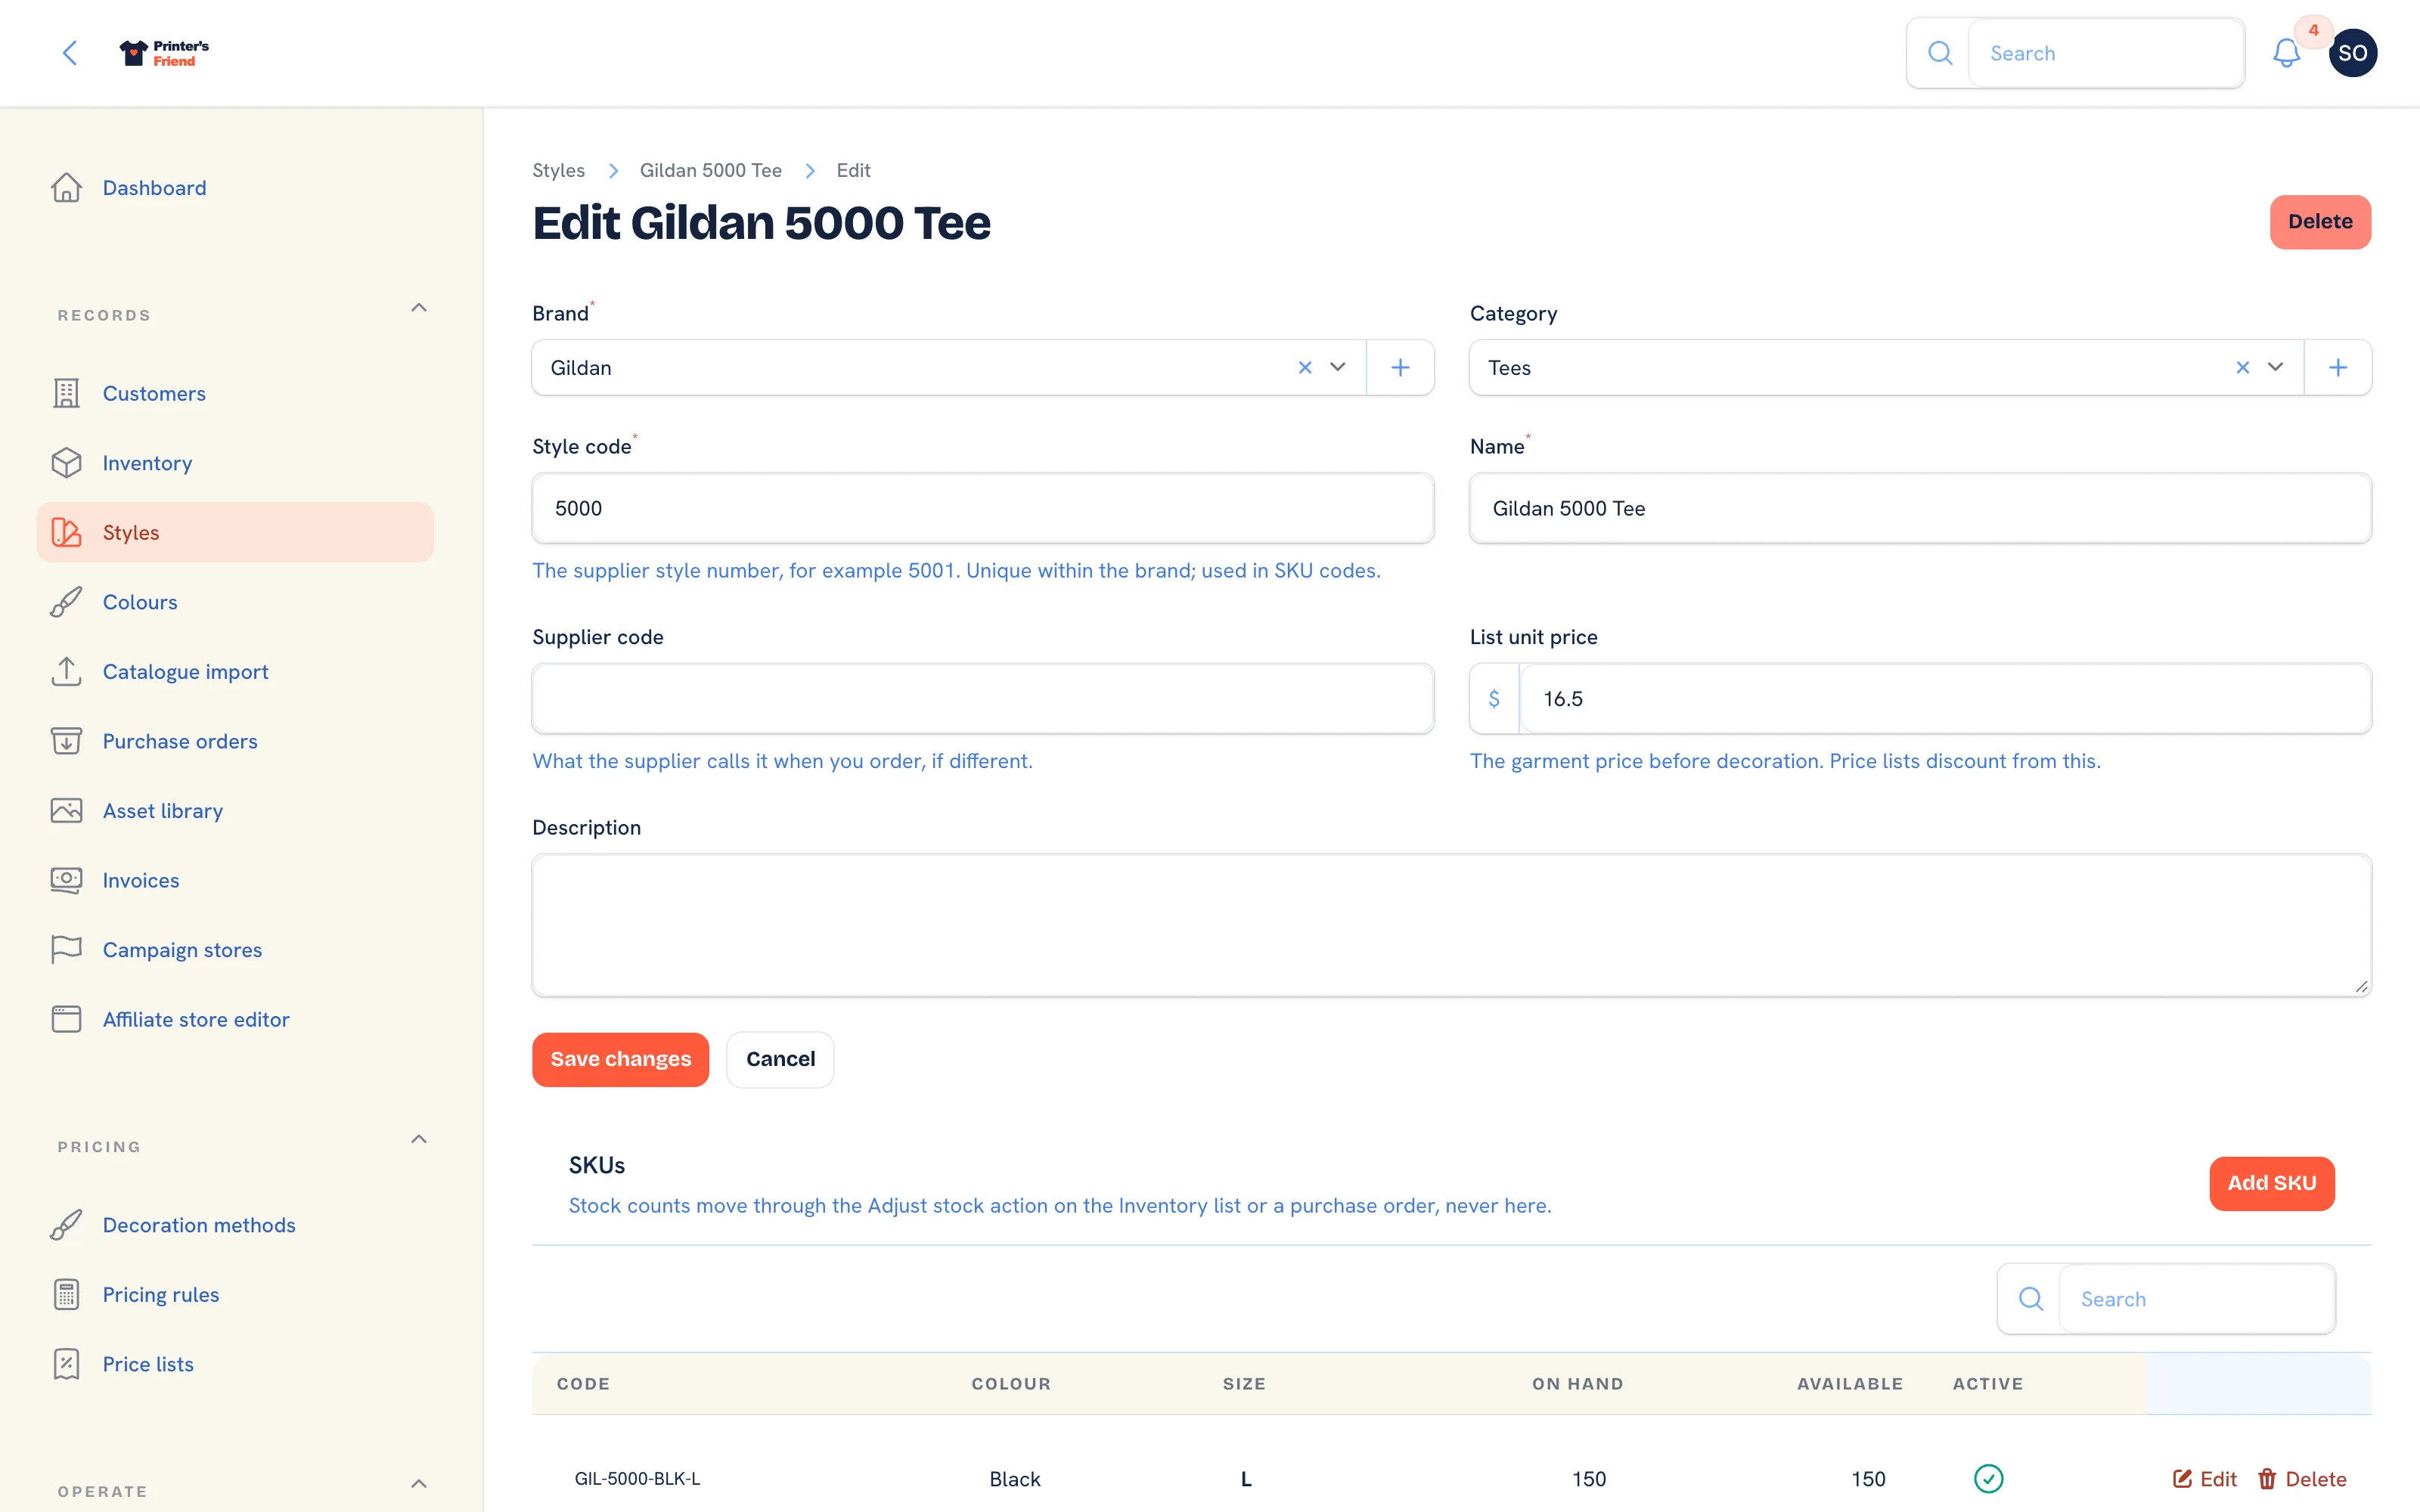The height and width of the screenshot is (1512, 2420).
Task: Click the Pricing rules calculator icon
Action: point(66,1295)
